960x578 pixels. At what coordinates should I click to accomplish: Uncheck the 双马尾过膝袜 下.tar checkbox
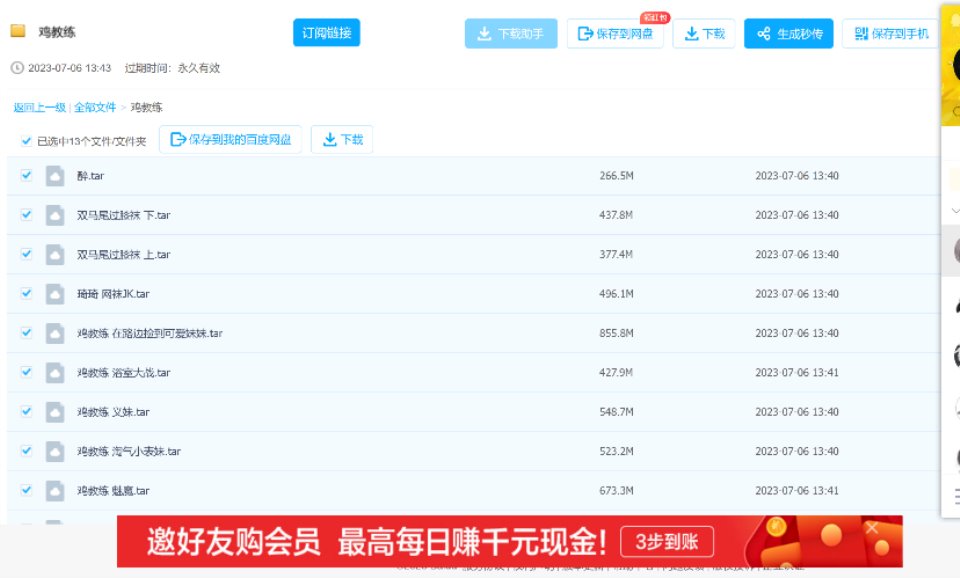[26, 214]
